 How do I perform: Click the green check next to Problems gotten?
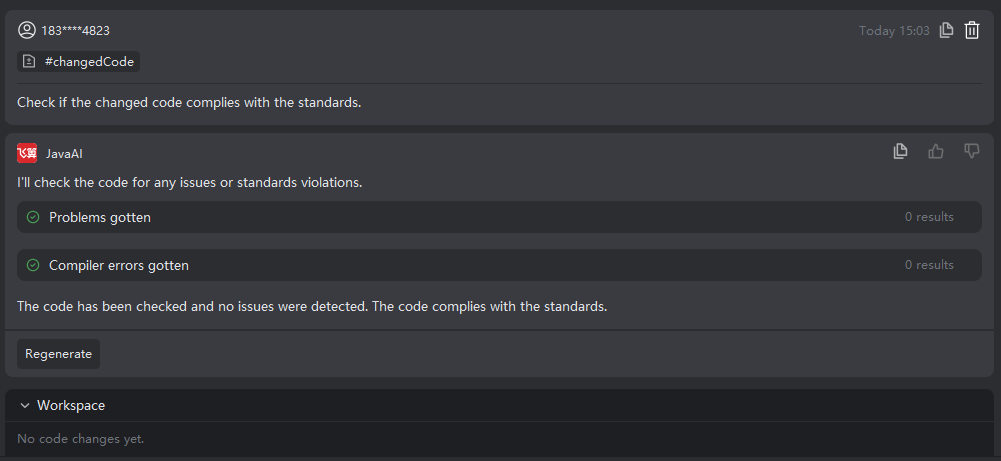[x=33, y=217]
